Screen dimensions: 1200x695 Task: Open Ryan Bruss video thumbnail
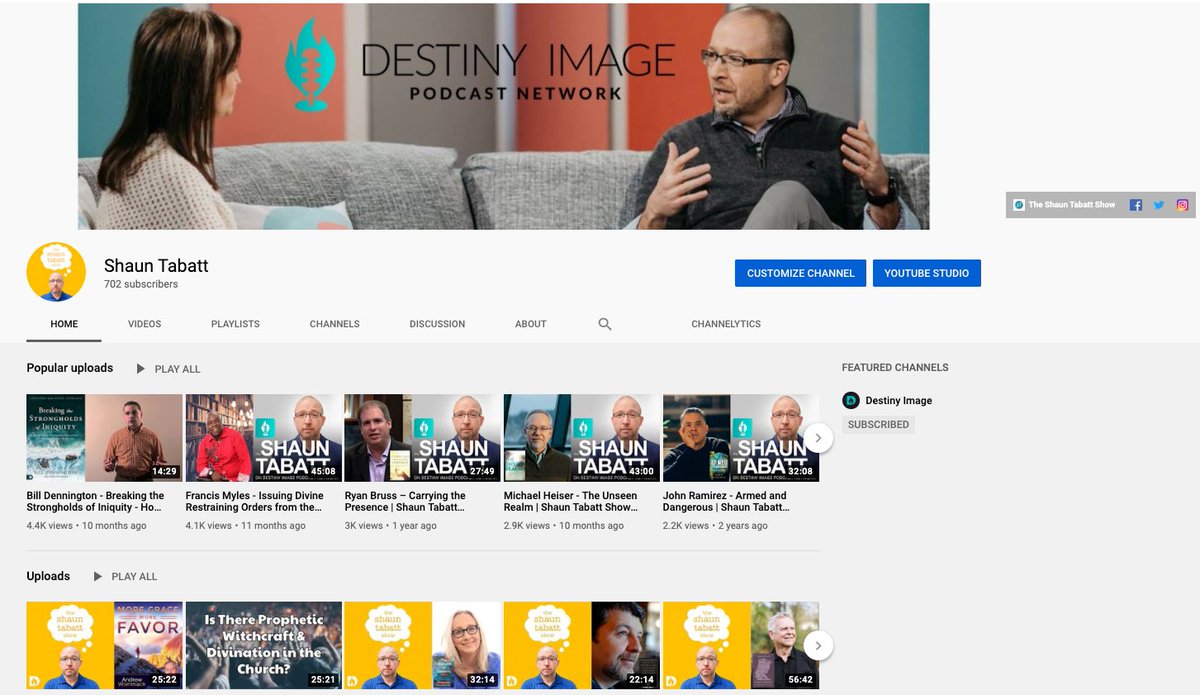point(422,438)
